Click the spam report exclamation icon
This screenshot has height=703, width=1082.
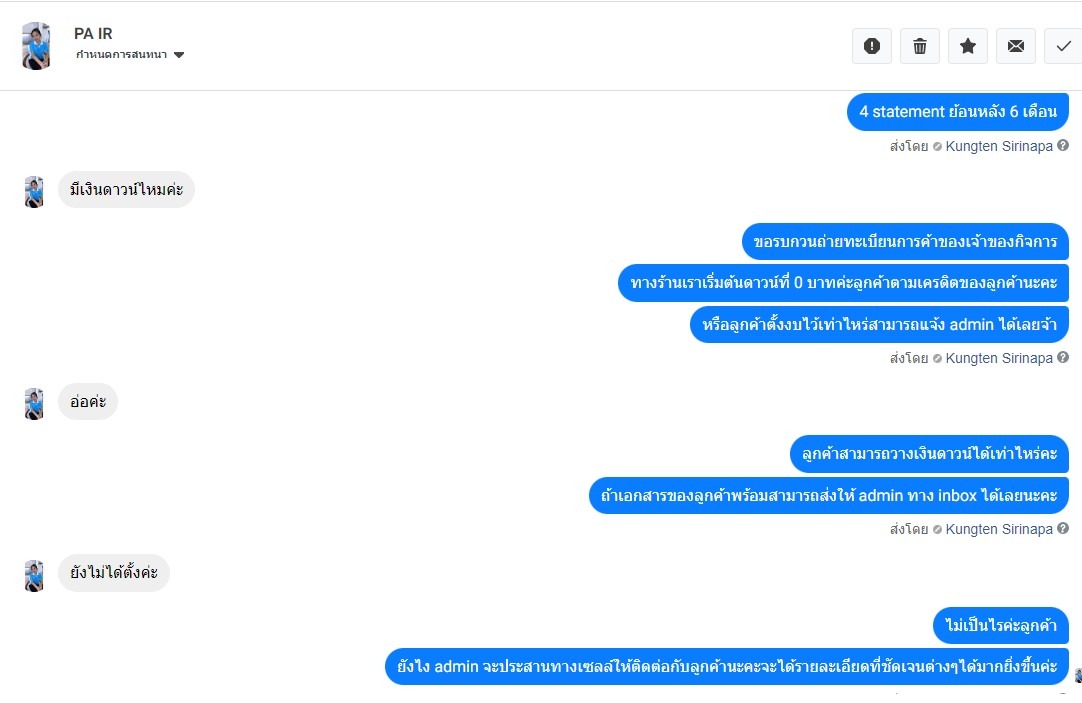click(872, 46)
